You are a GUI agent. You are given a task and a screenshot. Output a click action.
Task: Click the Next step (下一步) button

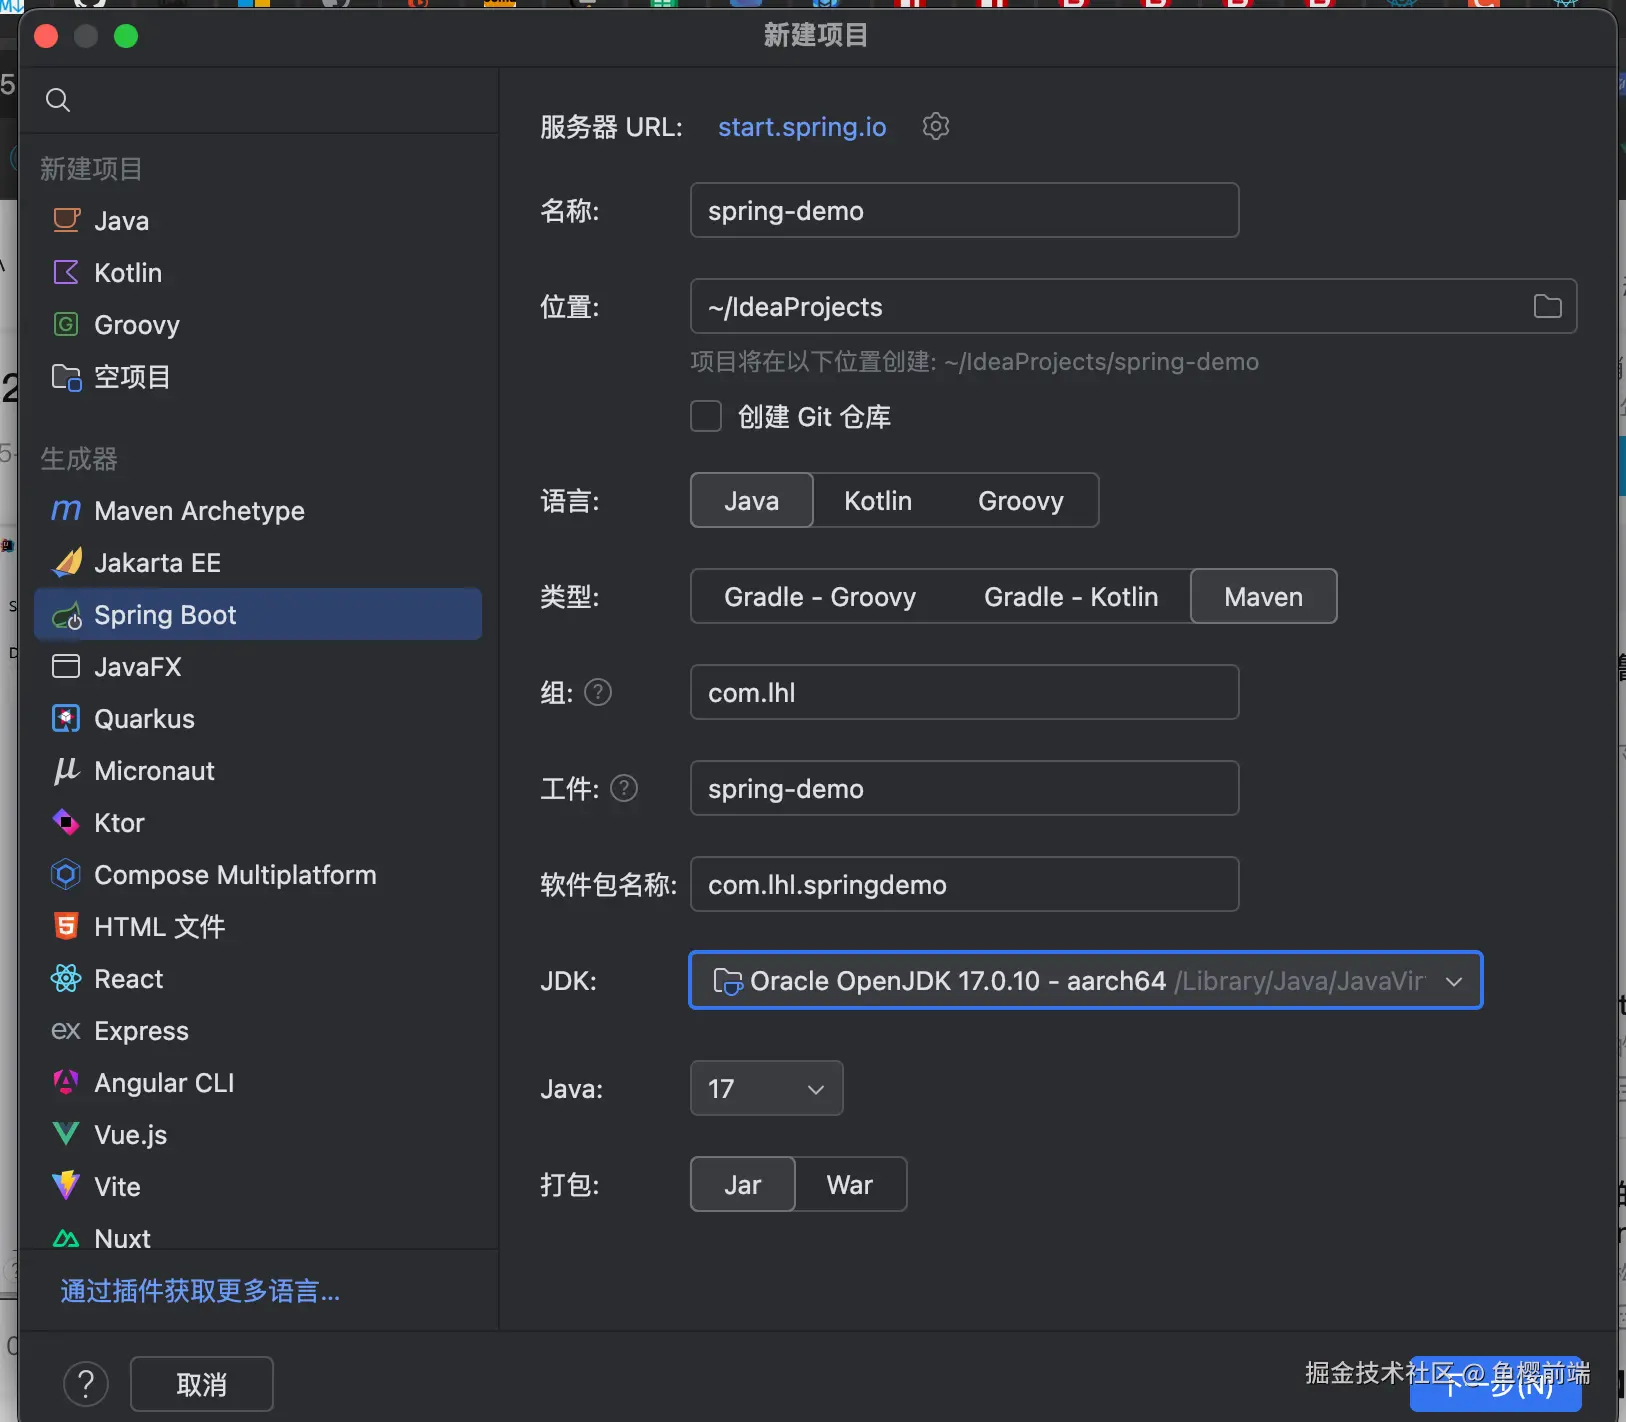(x=1496, y=1384)
